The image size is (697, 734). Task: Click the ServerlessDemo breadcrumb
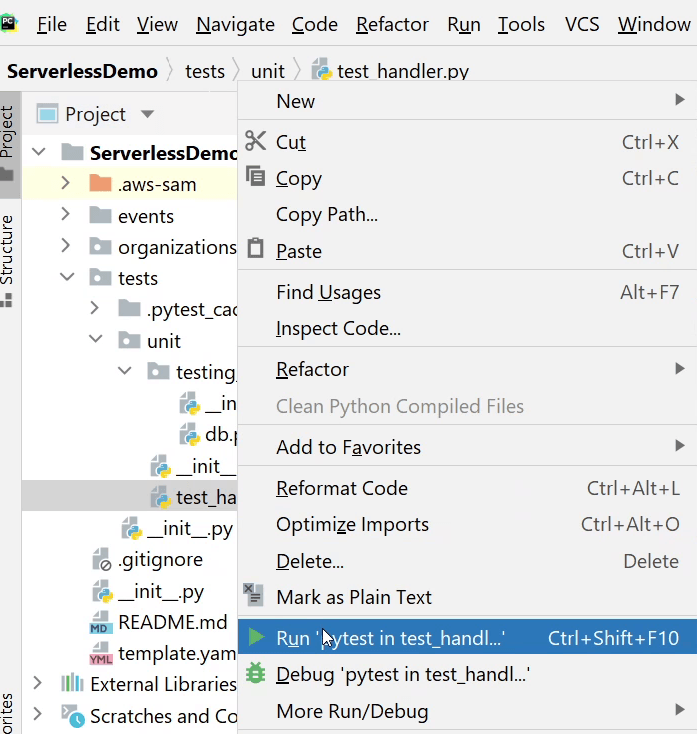(82, 71)
